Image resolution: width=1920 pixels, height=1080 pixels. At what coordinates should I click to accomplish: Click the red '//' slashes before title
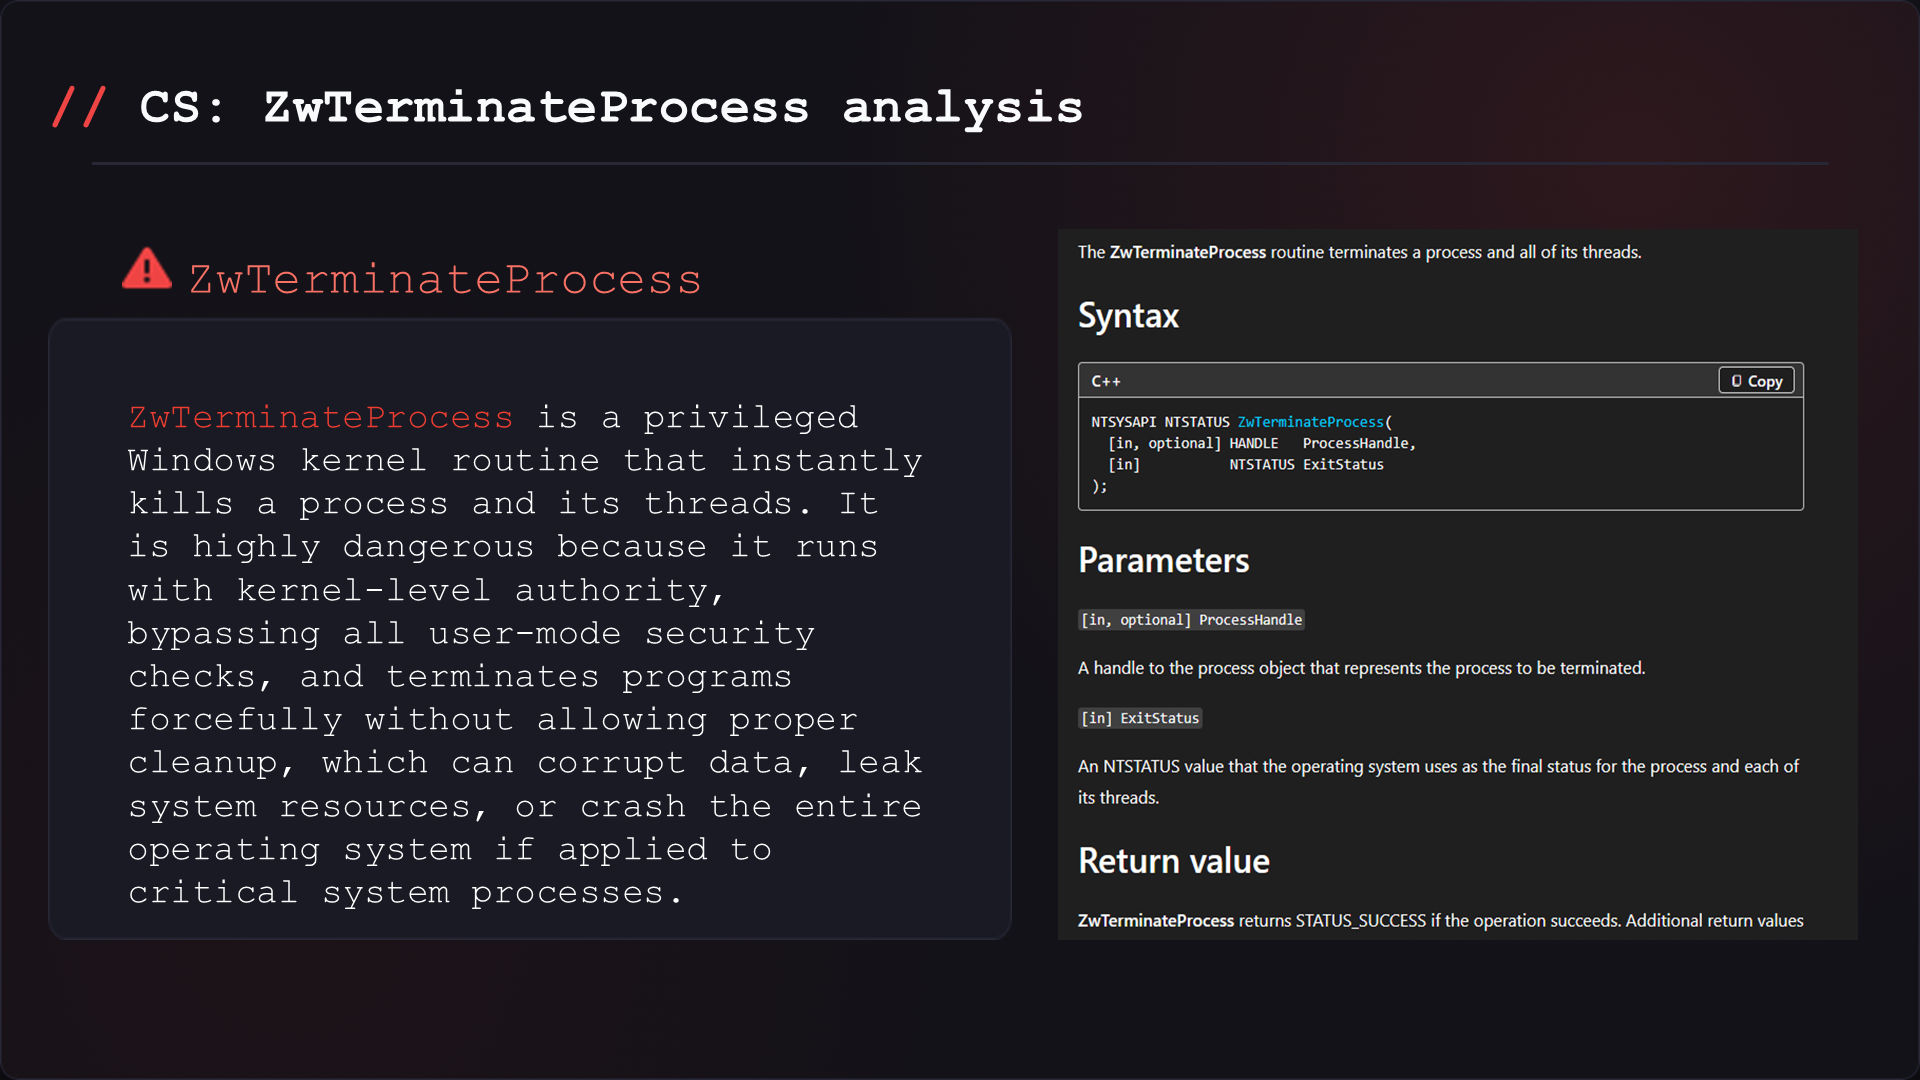click(79, 107)
